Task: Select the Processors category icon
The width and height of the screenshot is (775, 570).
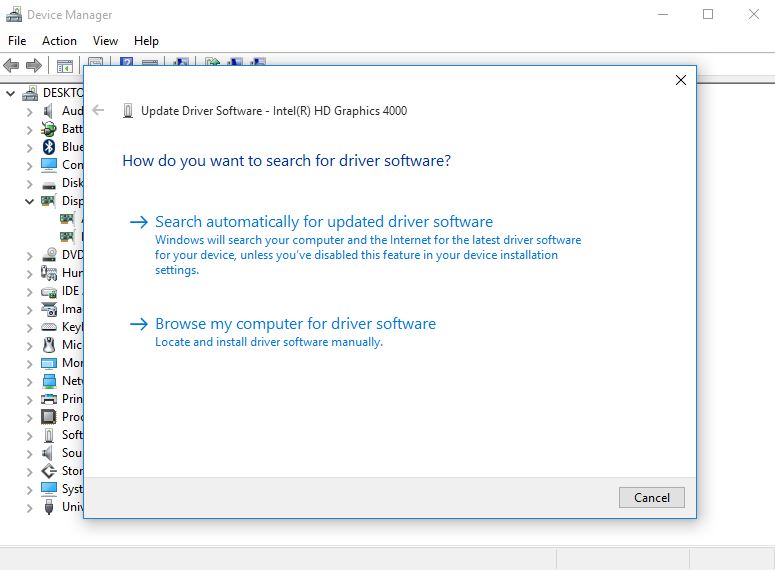Action: point(49,417)
